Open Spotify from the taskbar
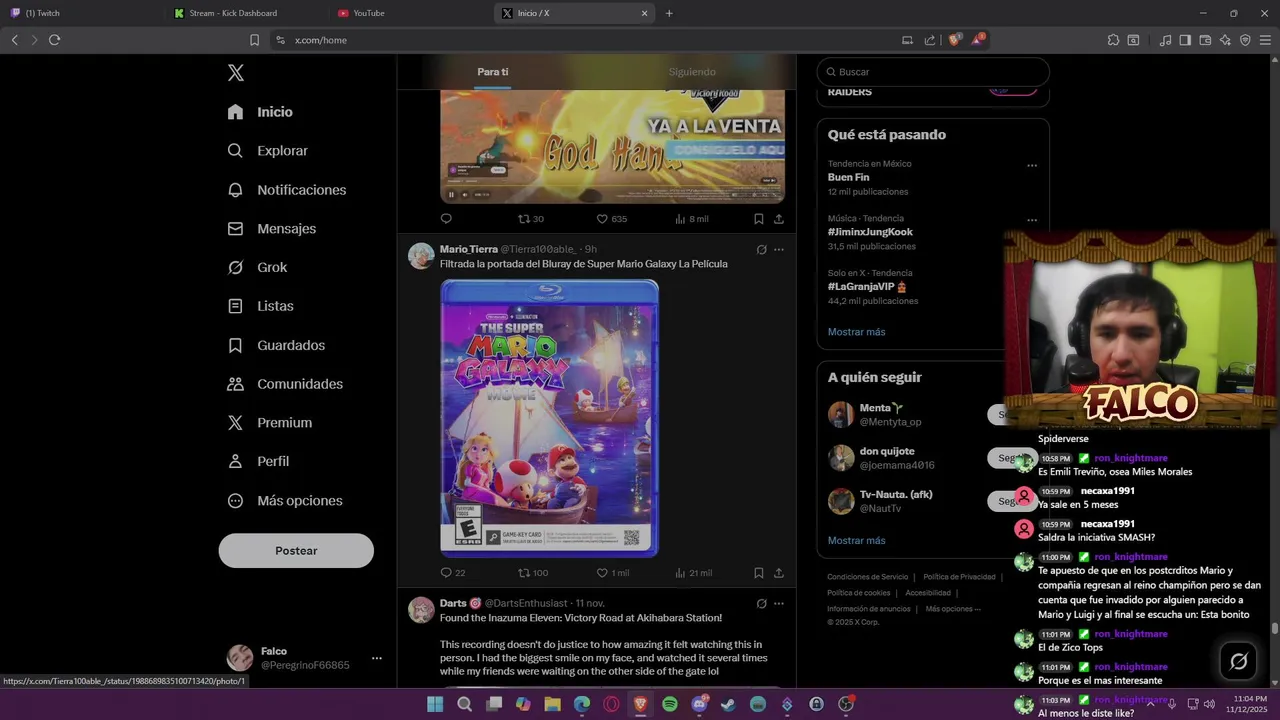Image resolution: width=1280 pixels, height=720 pixels. coord(670,704)
